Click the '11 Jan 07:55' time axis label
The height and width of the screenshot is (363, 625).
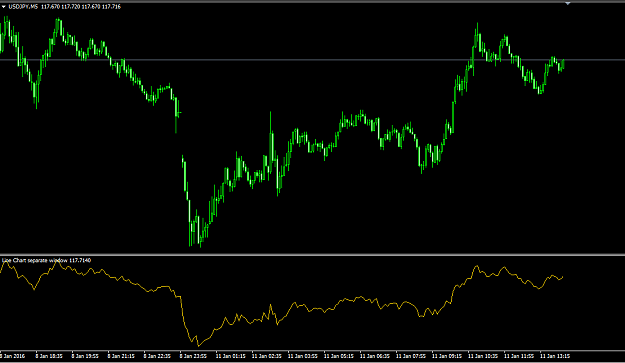pyautogui.click(x=411, y=356)
